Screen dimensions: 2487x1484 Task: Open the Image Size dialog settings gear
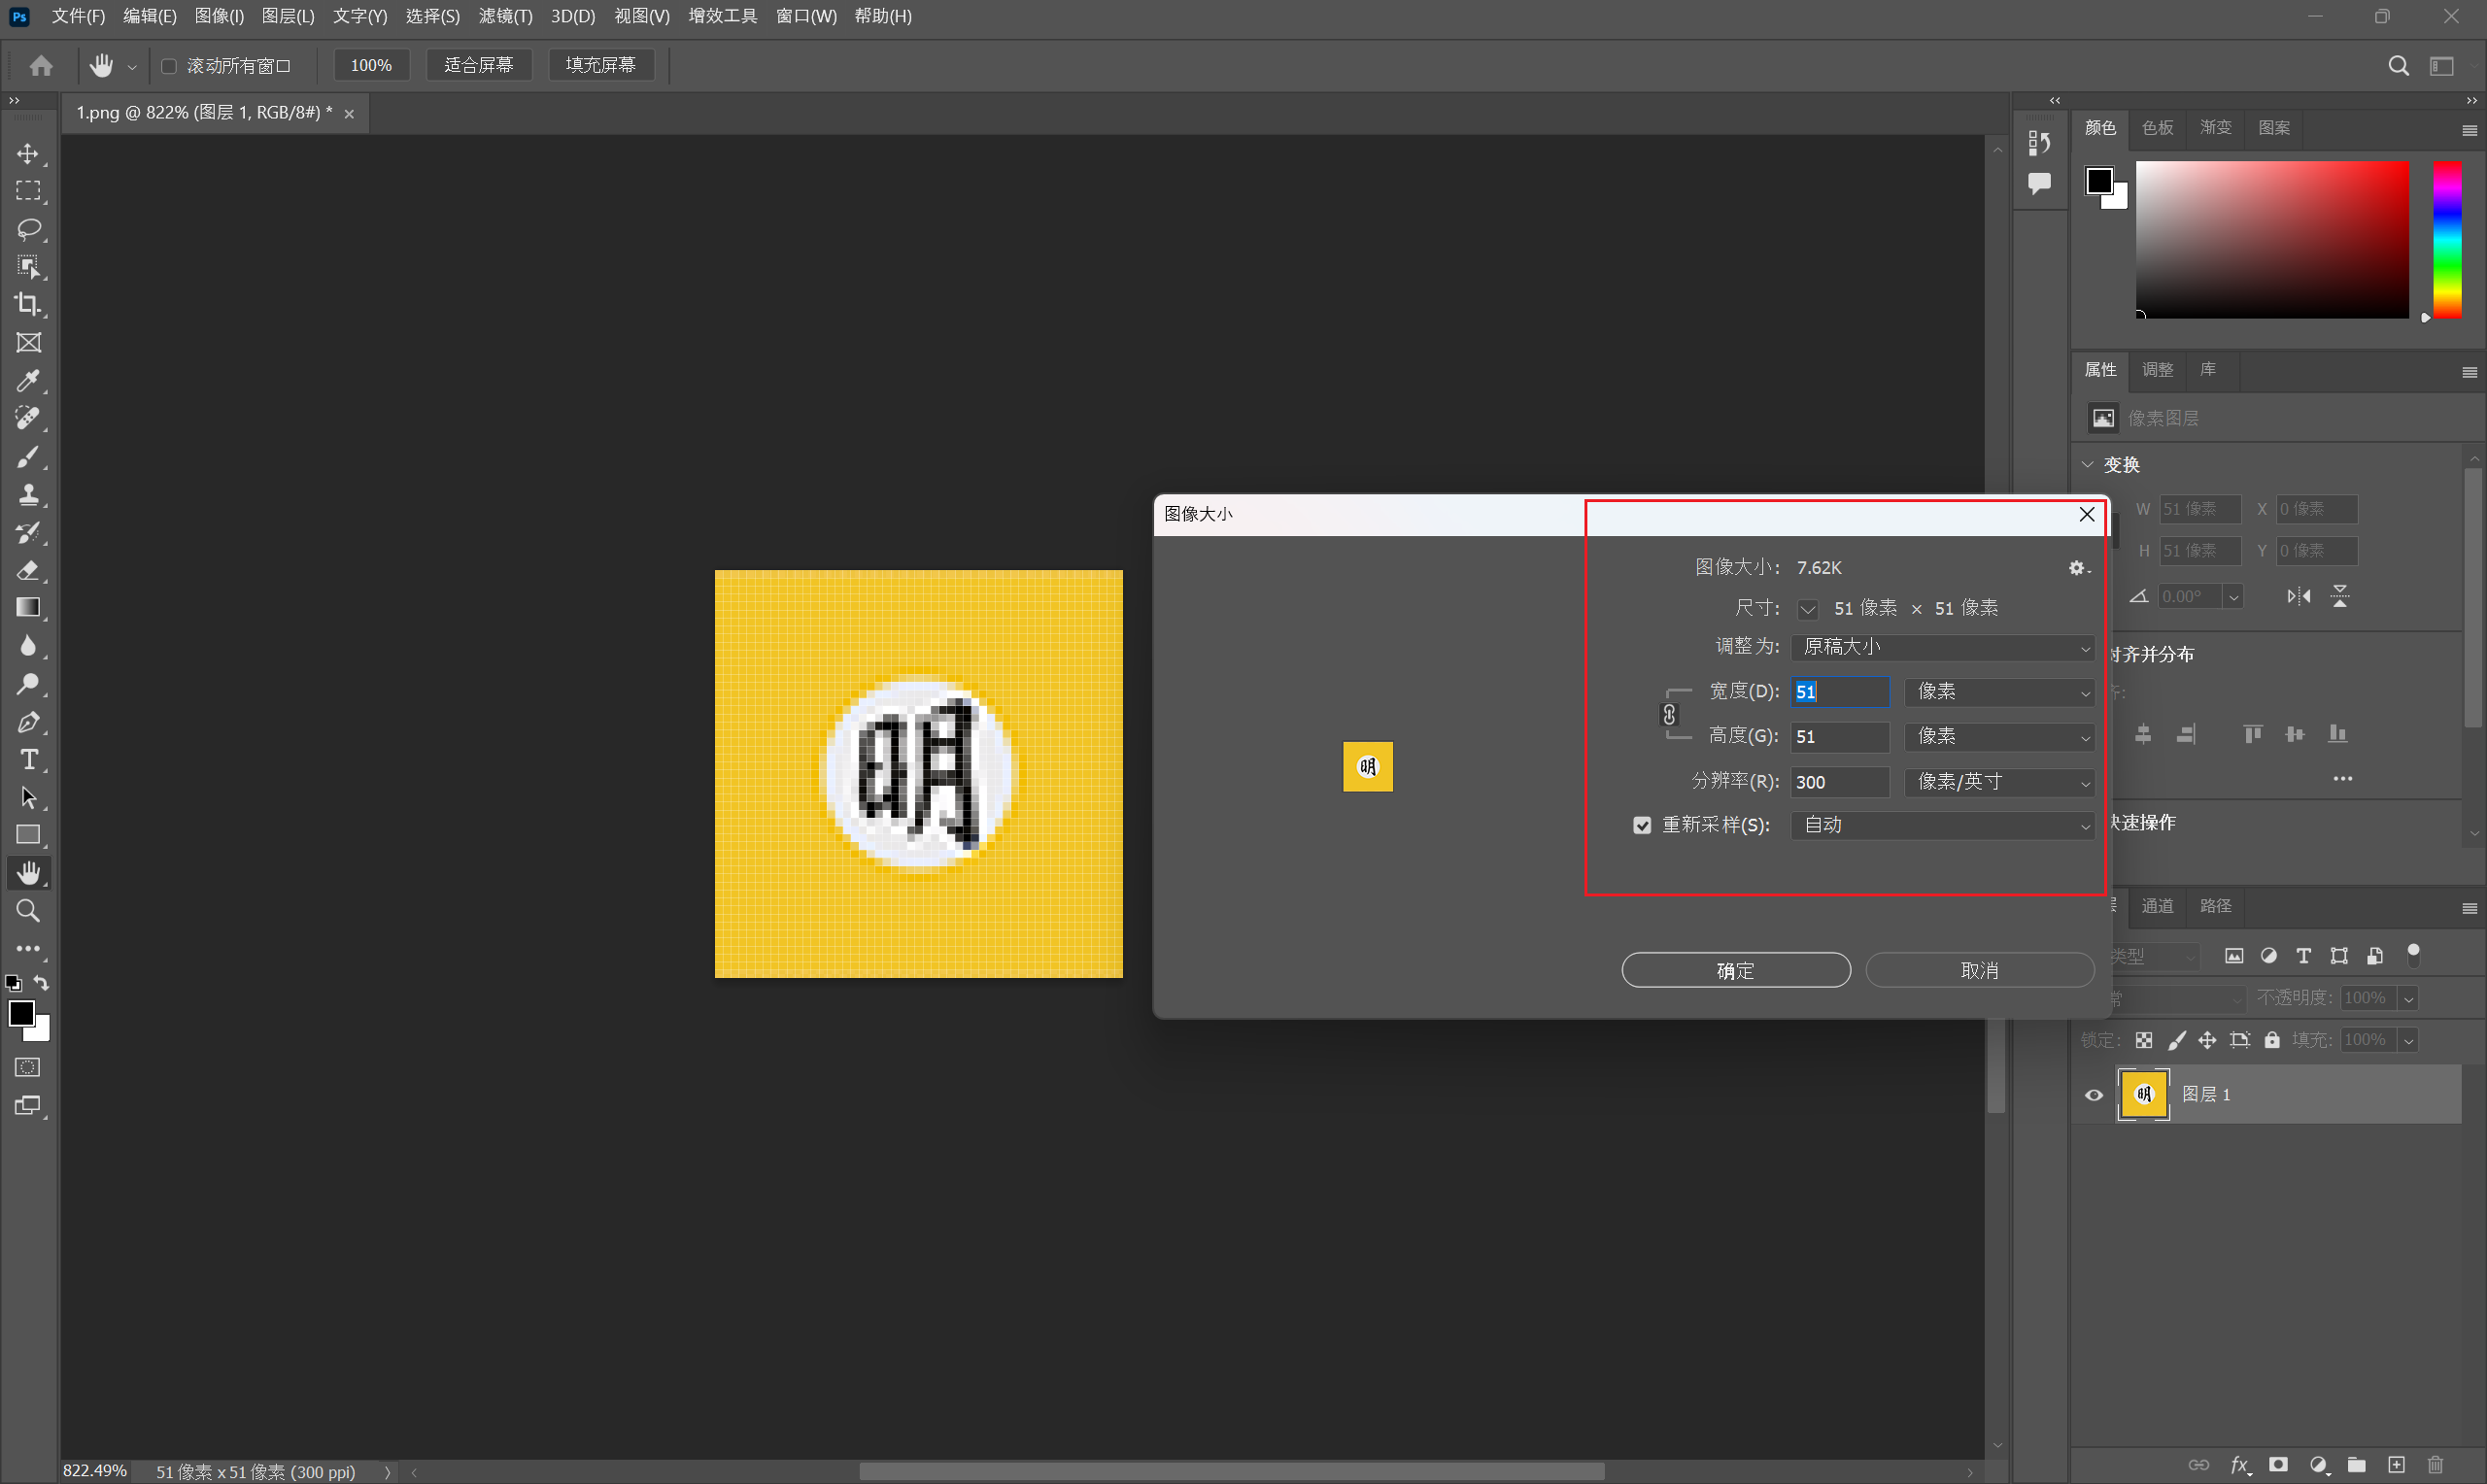2078,568
